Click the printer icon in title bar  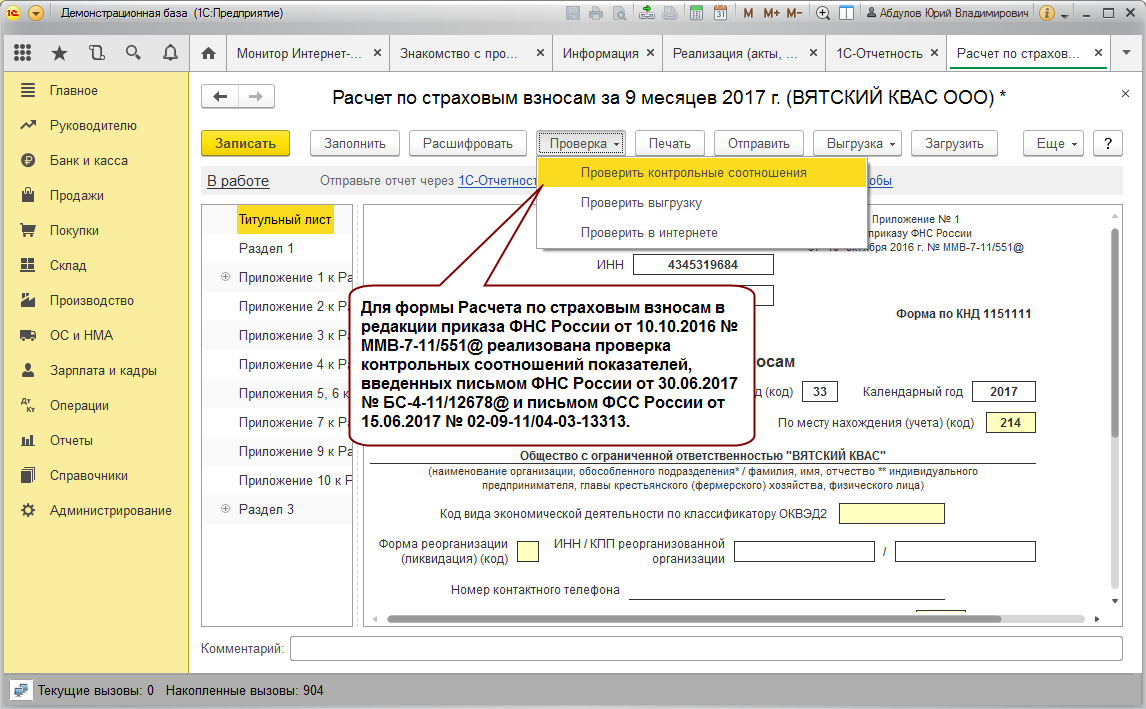click(596, 13)
